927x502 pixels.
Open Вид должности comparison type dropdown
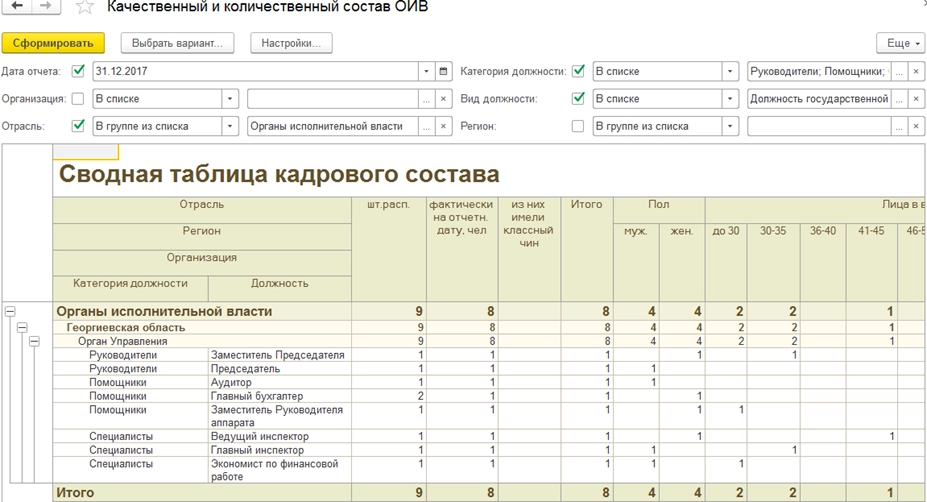[x=730, y=99]
